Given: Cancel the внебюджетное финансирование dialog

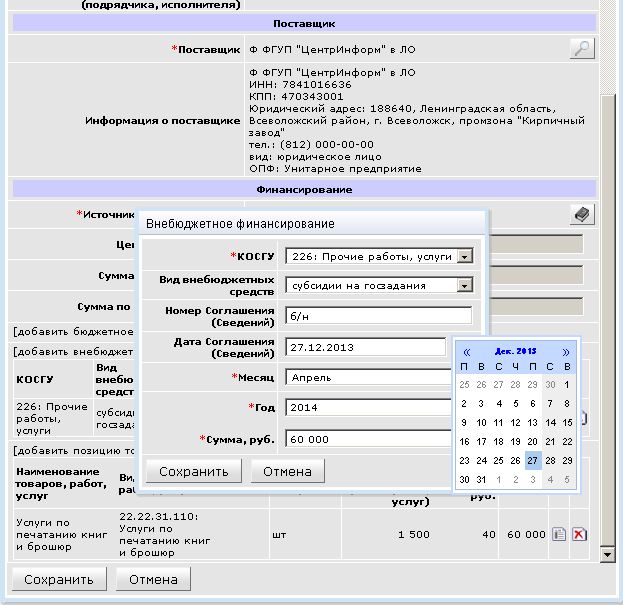Looking at the screenshot, I should pos(287,471).
